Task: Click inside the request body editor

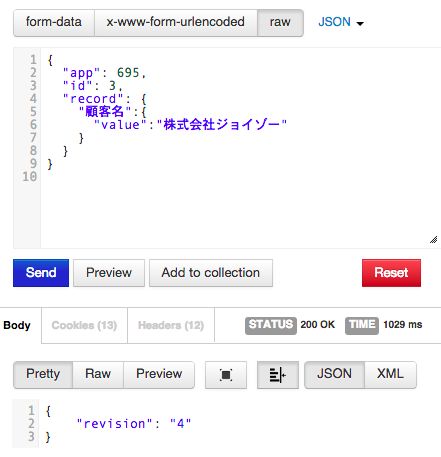Action: (x=240, y=148)
